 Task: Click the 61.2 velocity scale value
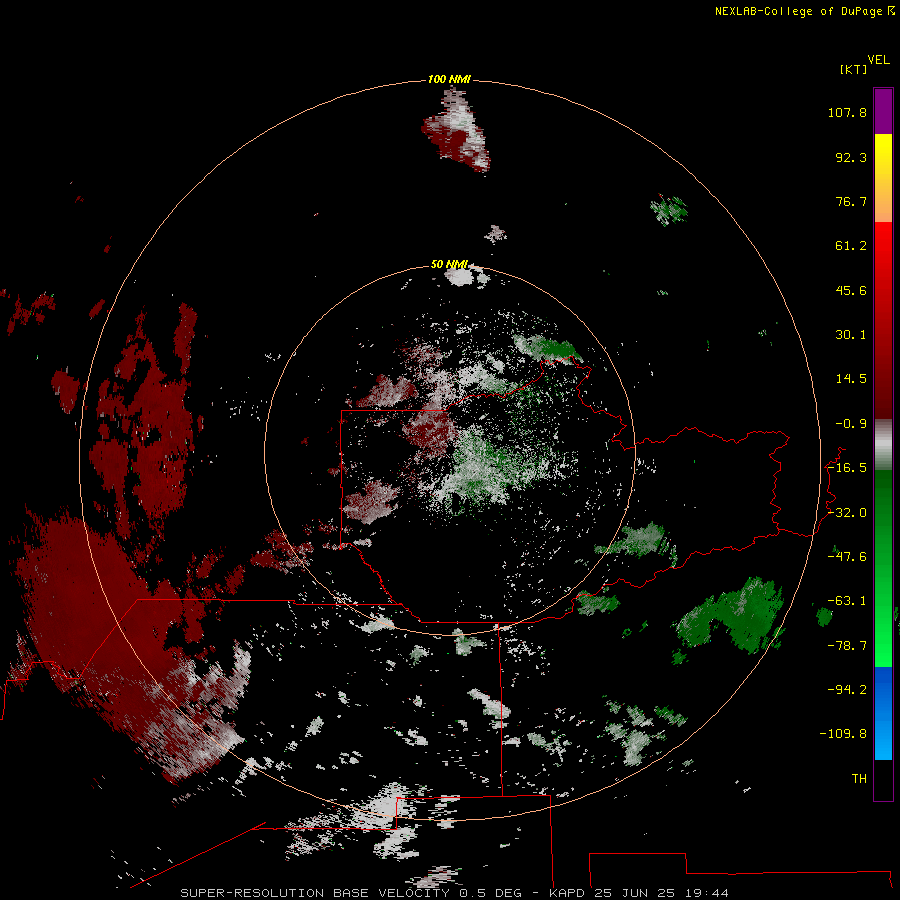[851, 246]
